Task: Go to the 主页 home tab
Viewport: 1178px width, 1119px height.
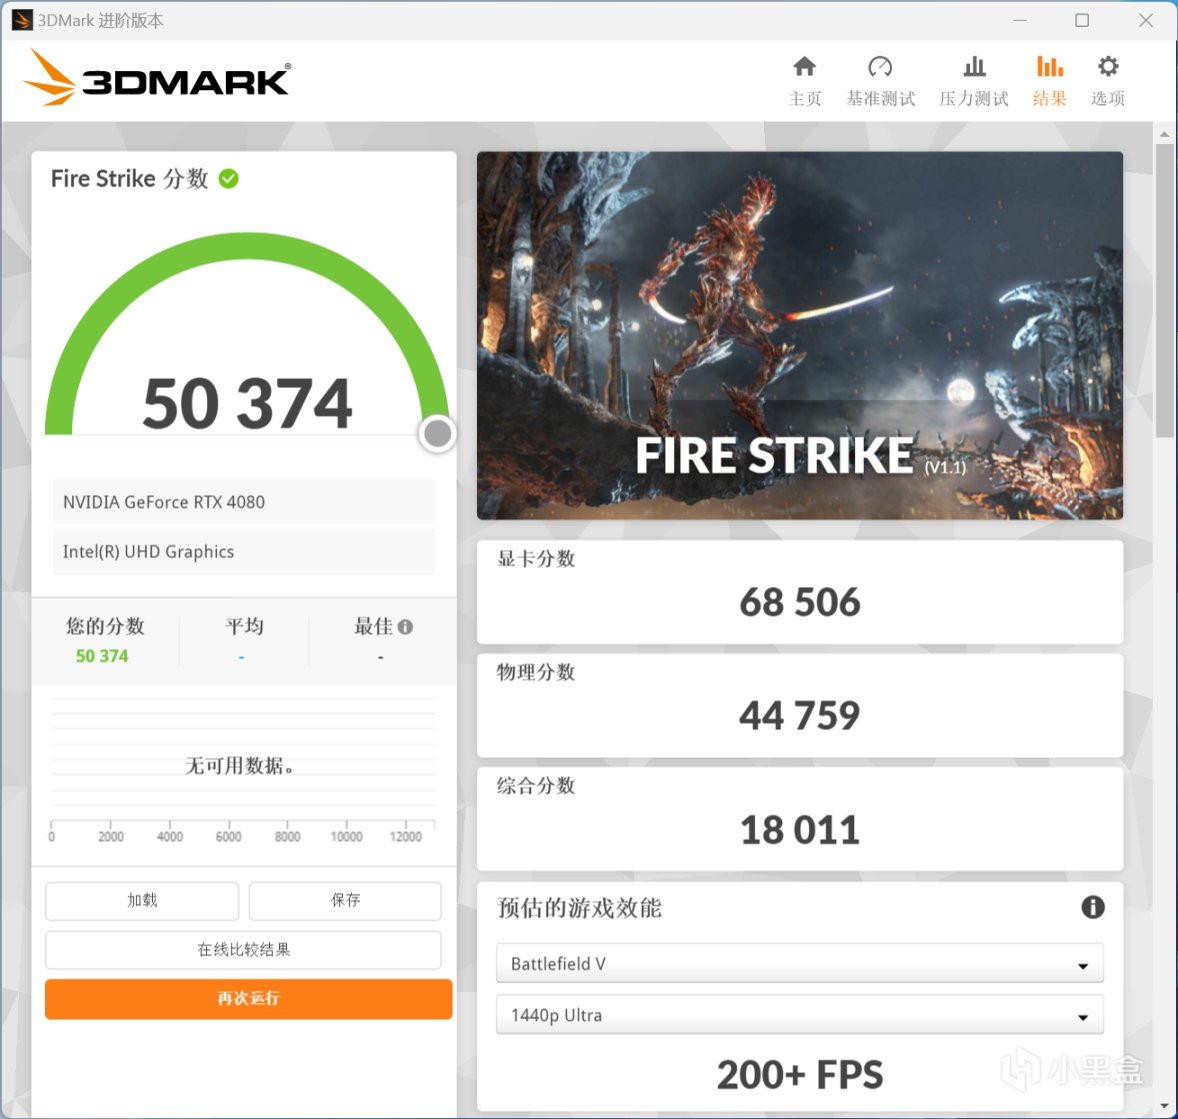Action: coord(805,81)
